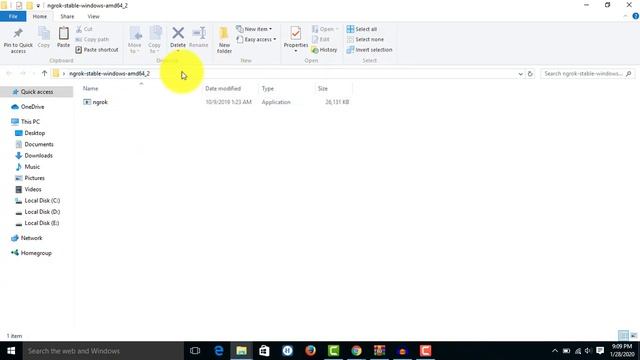640x360 pixels.
Task: Open the Store taskbar icon
Action: pyautogui.click(x=264, y=351)
